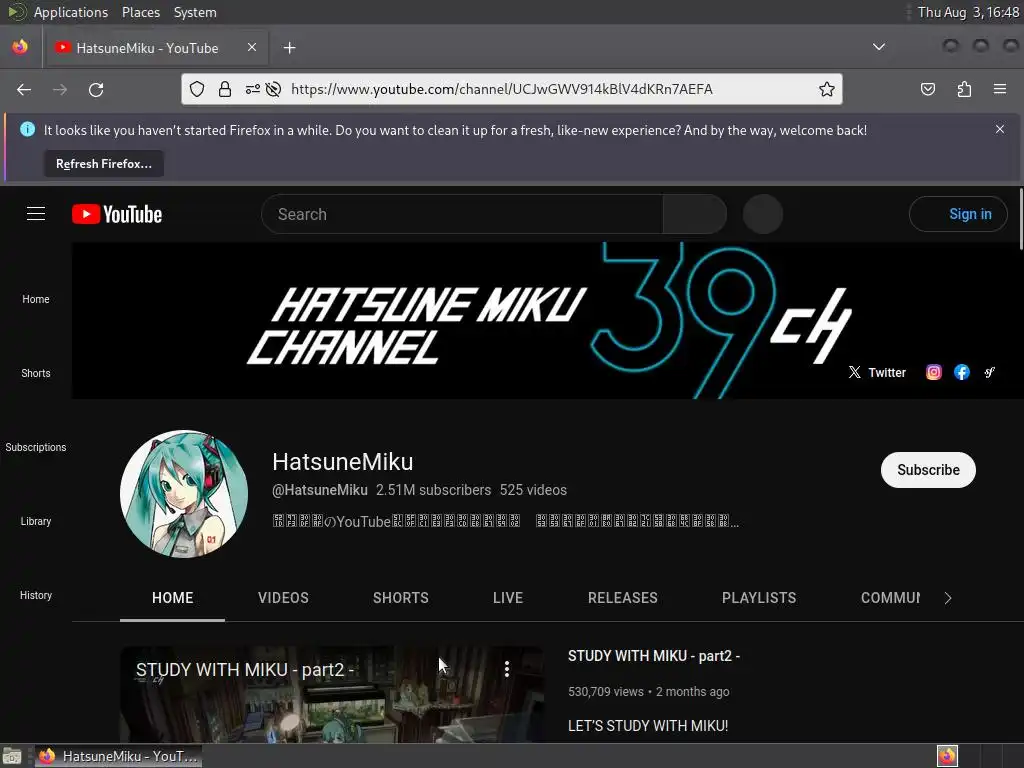Click the page vertical scrollbar thumb
1024x768 pixels.
[1020, 219]
